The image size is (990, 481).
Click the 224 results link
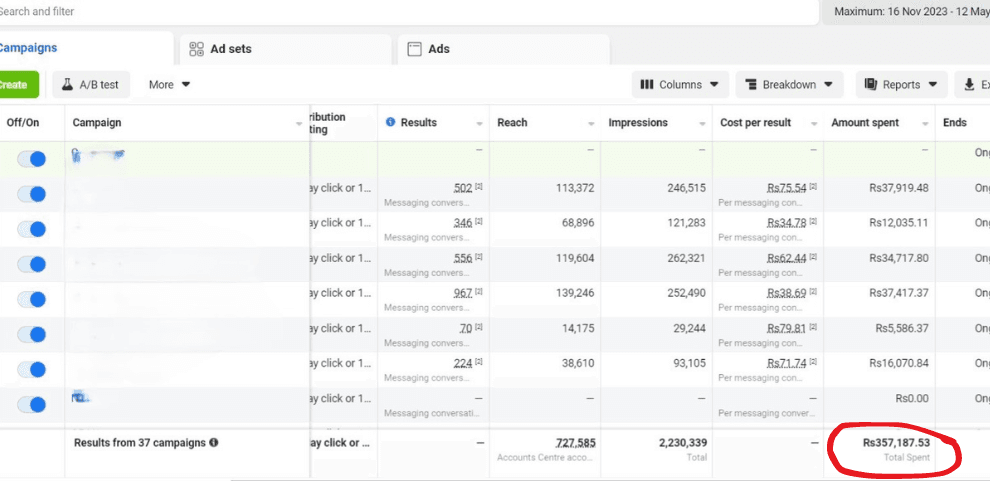pyautogui.click(x=463, y=363)
